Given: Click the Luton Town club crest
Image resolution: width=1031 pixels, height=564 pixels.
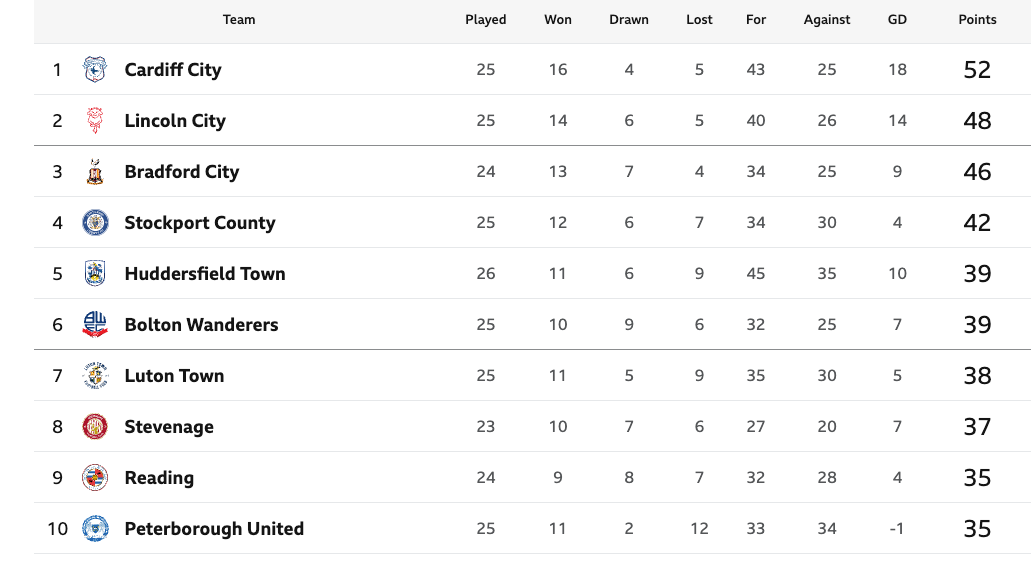Looking at the screenshot, I should coord(95,376).
